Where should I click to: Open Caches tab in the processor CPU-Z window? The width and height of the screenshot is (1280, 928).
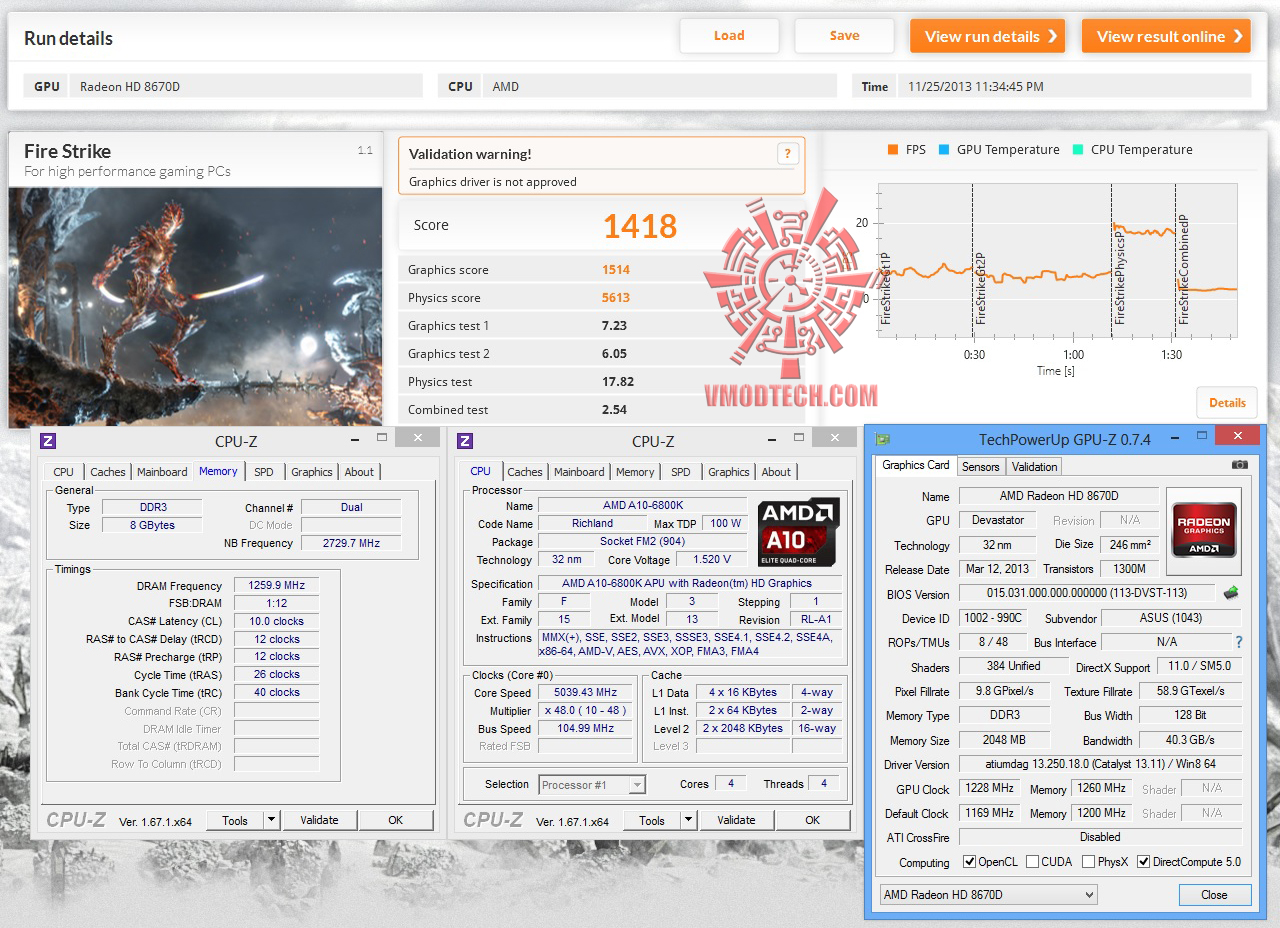pyautogui.click(x=524, y=472)
